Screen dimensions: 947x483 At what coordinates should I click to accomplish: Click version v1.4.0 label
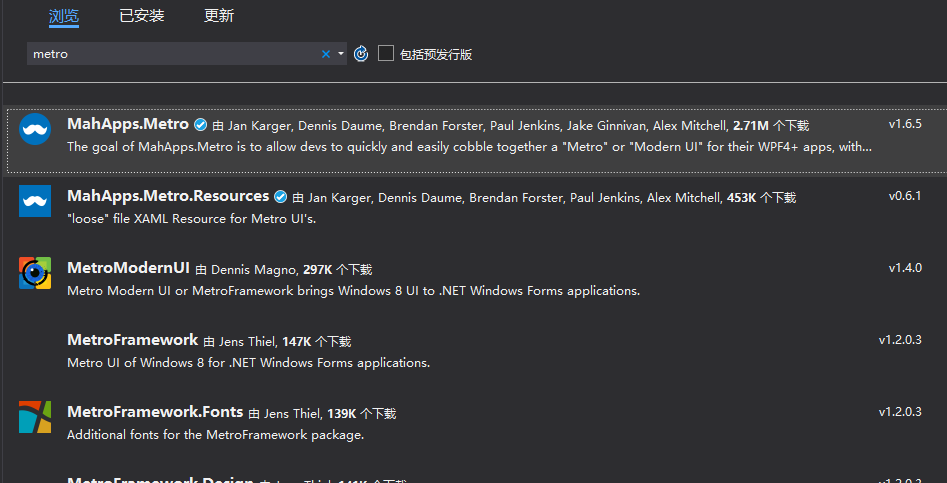pyautogui.click(x=905, y=268)
